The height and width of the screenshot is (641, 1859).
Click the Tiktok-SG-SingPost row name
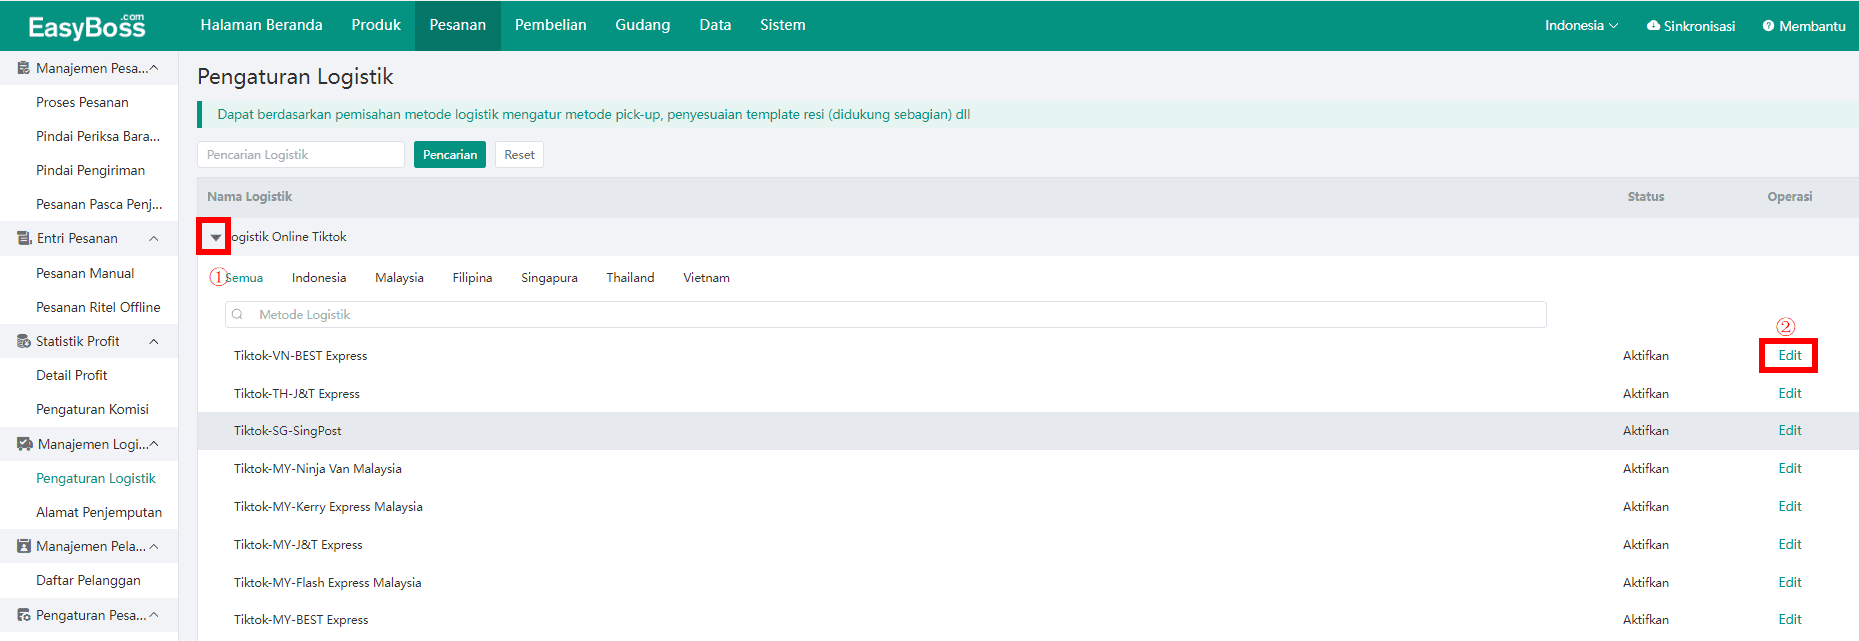[288, 431]
